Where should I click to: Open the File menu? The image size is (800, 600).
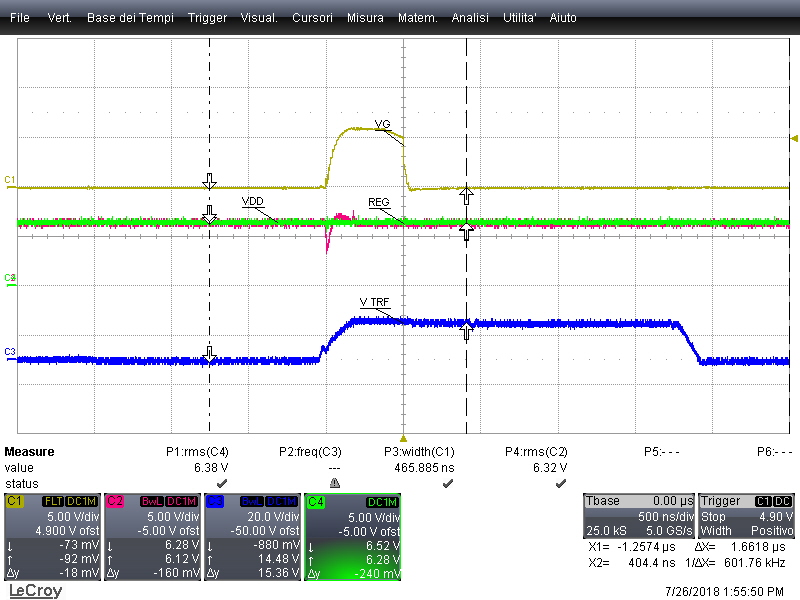(x=19, y=18)
